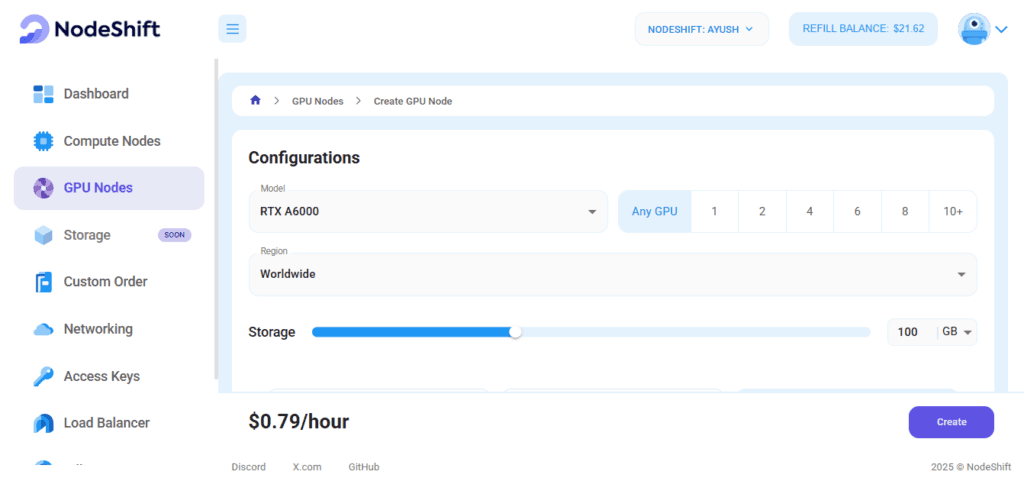Click the Storage cube icon

click(43, 235)
